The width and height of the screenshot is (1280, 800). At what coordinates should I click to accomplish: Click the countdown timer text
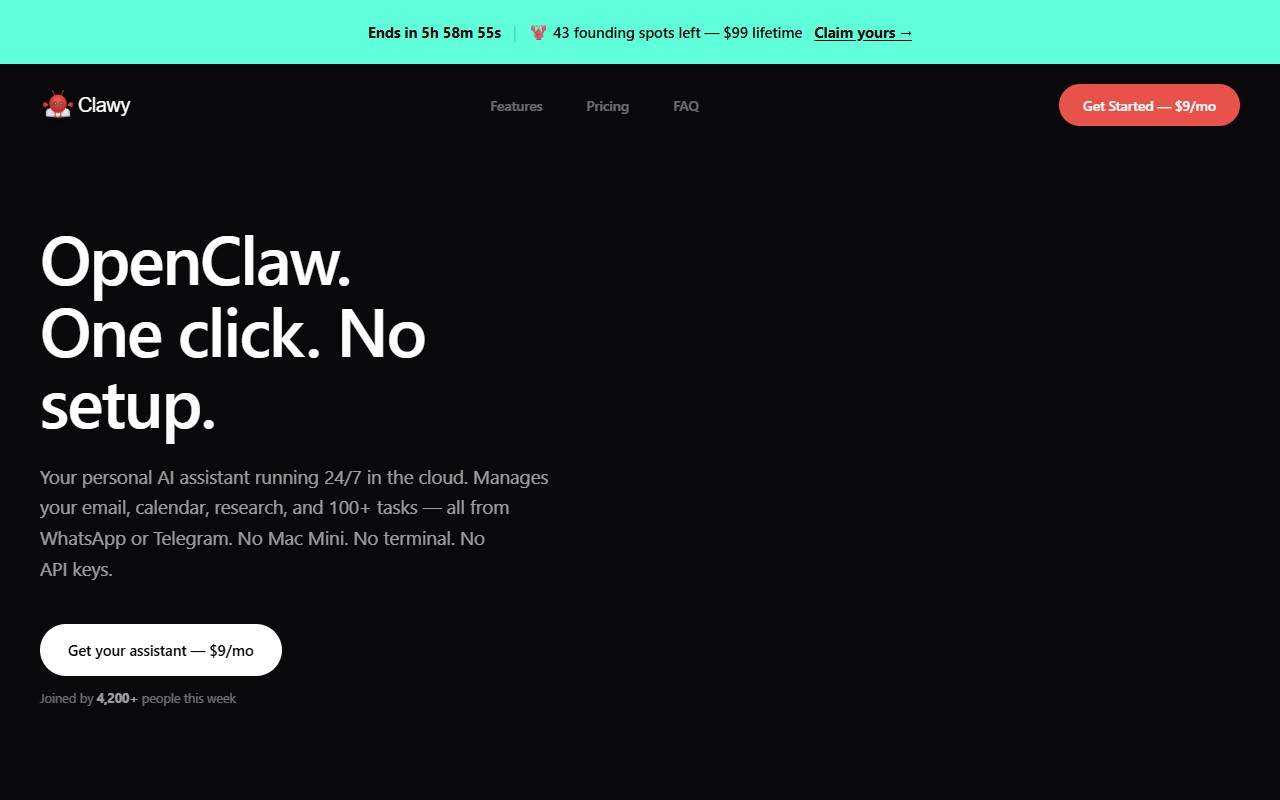[x=434, y=33]
